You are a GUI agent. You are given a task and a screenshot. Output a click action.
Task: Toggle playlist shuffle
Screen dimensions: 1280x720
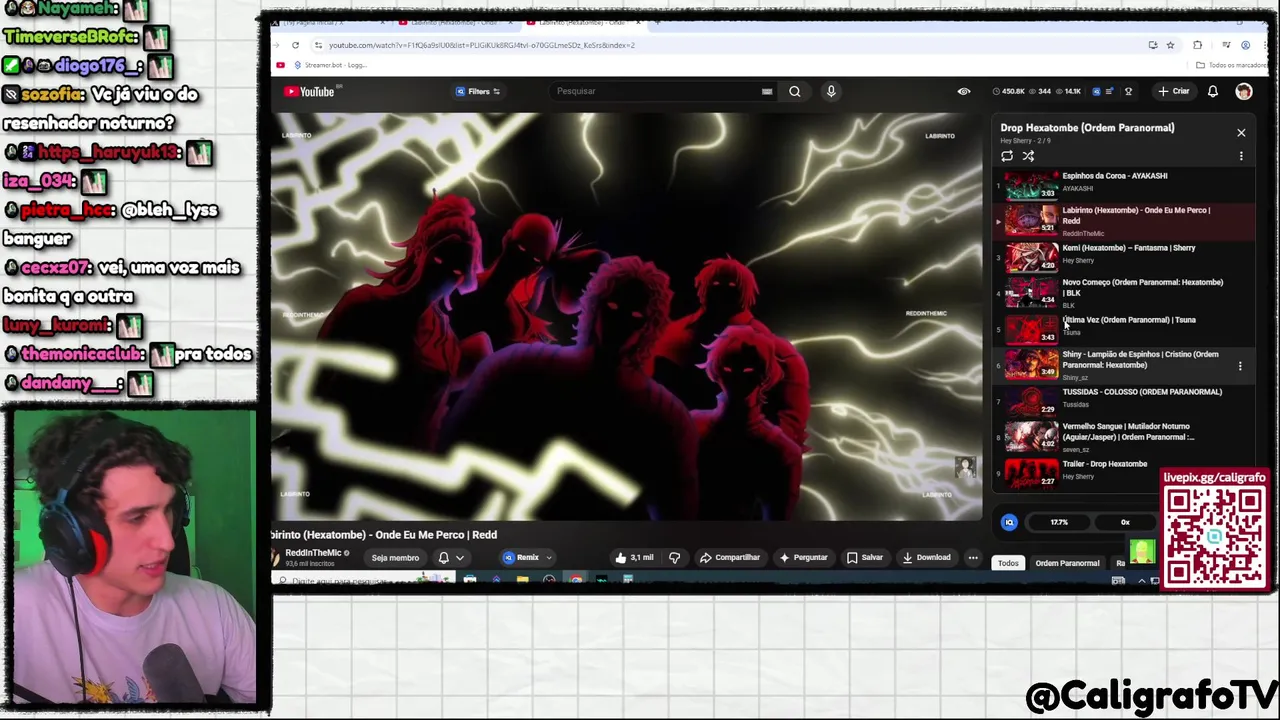(1028, 156)
